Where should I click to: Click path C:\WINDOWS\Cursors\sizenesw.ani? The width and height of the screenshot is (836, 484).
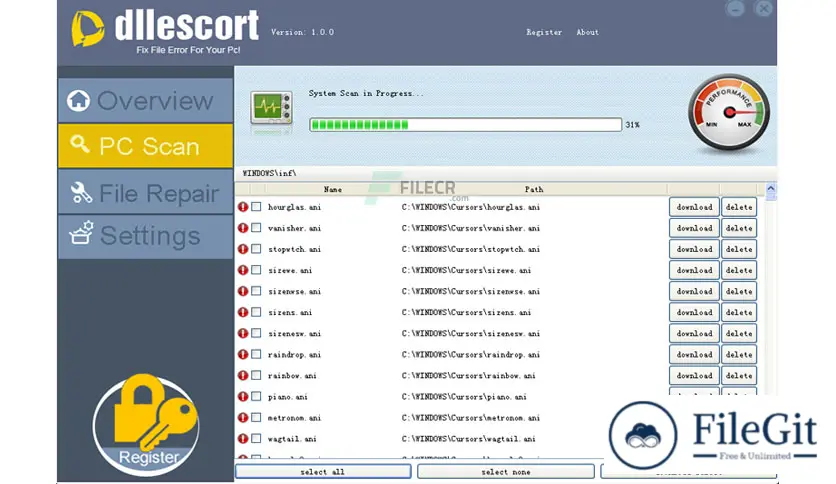470,333
